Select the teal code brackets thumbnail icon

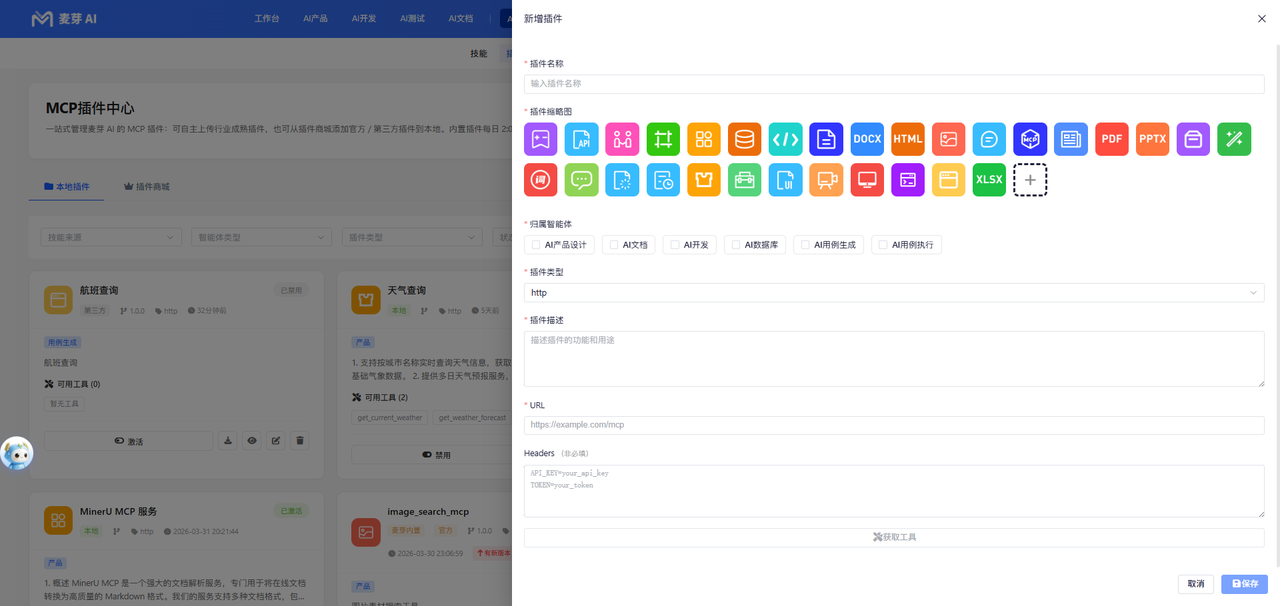point(785,139)
